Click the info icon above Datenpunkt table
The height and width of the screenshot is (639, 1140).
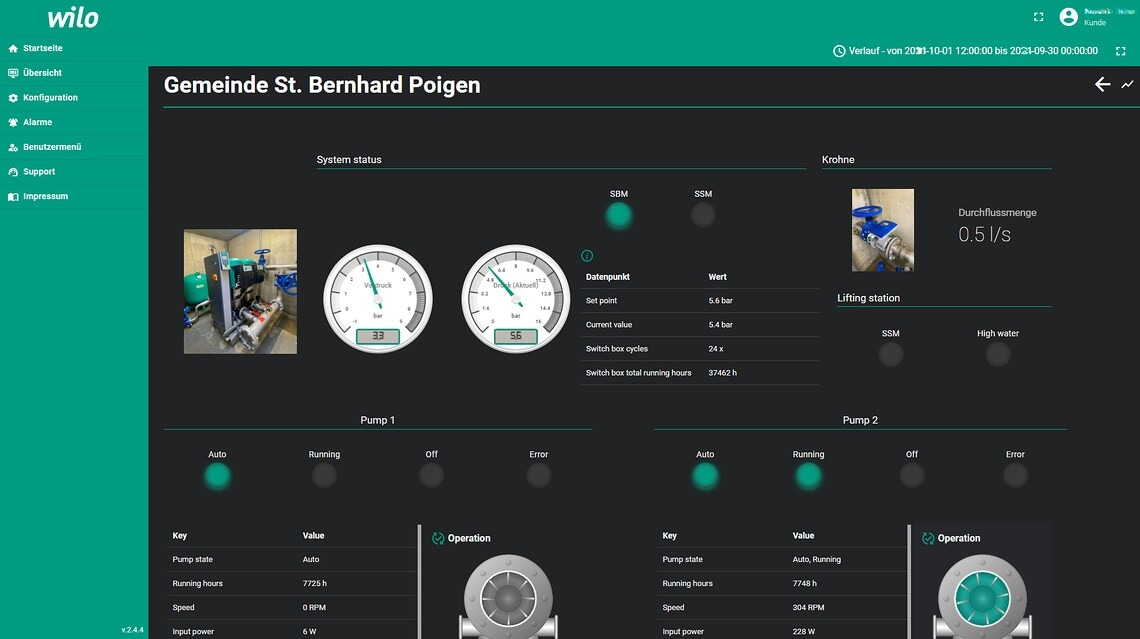(587, 256)
